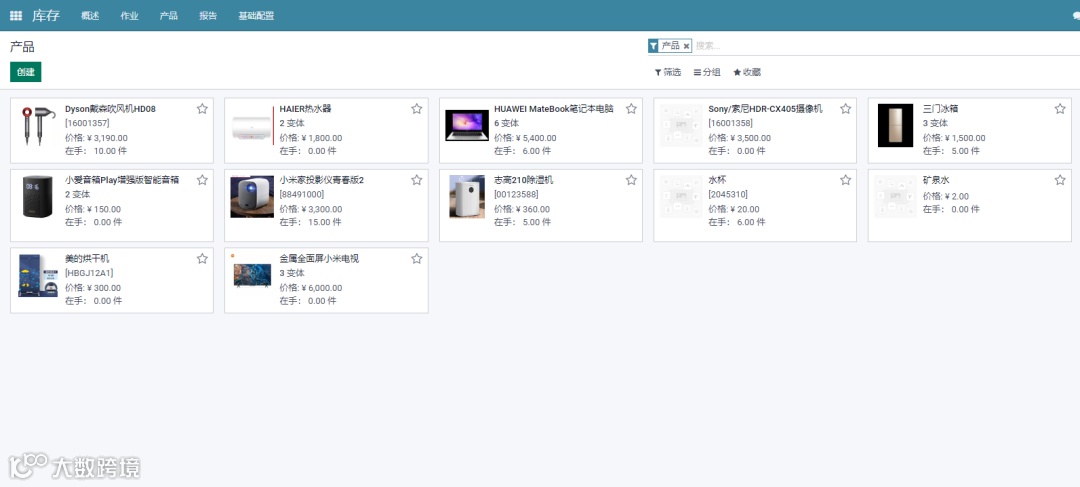Toggle favorite star on HUAWEI MateBook笔记本电脑
The height and width of the screenshot is (487, 1080).
coord(631,109)
